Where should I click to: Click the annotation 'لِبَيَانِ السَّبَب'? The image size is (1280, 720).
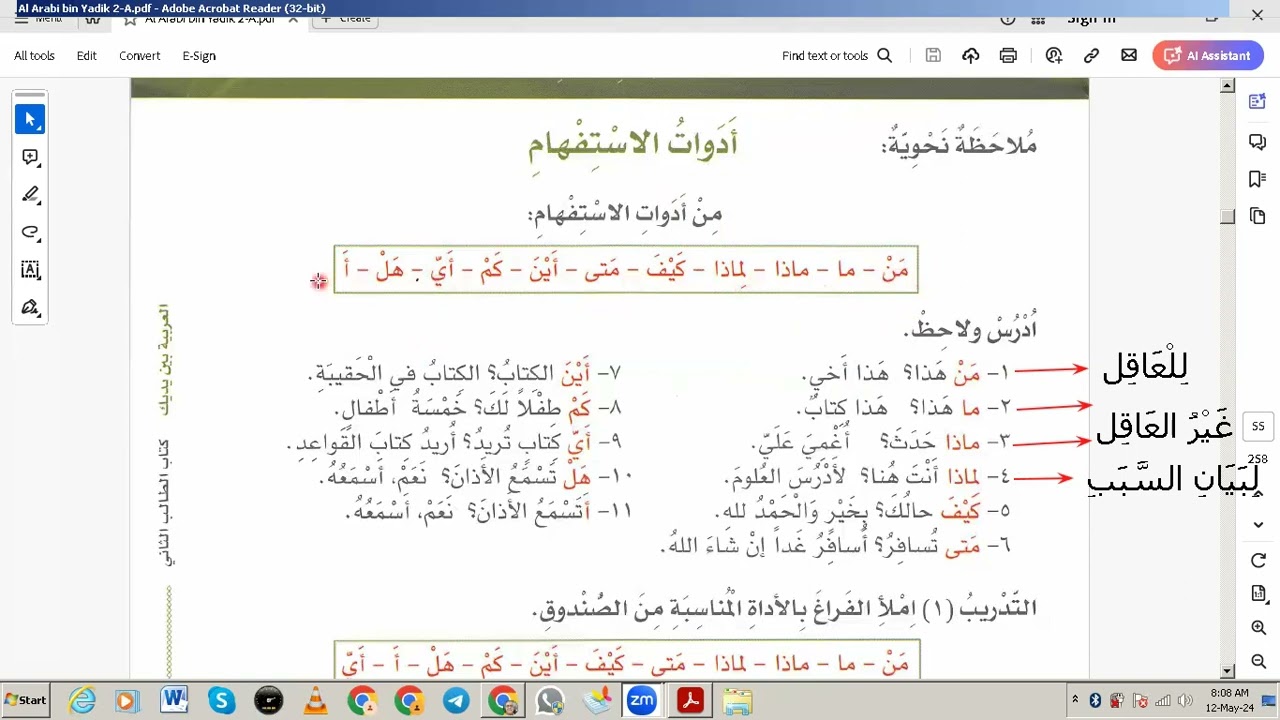click(x=1174, y=479)
